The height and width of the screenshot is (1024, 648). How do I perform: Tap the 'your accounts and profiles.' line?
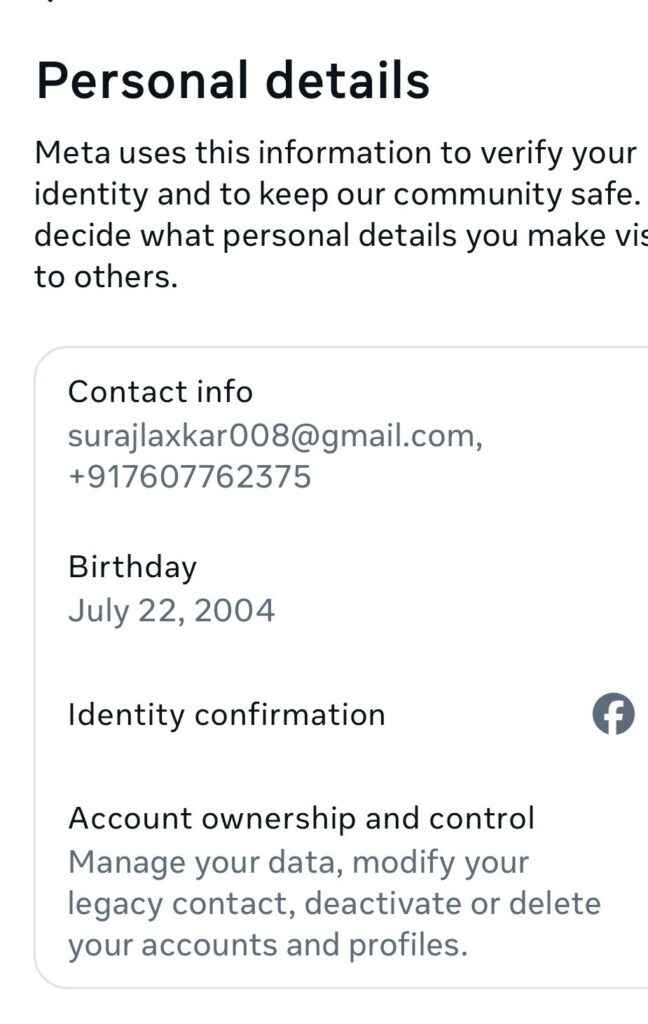(268, 946)
